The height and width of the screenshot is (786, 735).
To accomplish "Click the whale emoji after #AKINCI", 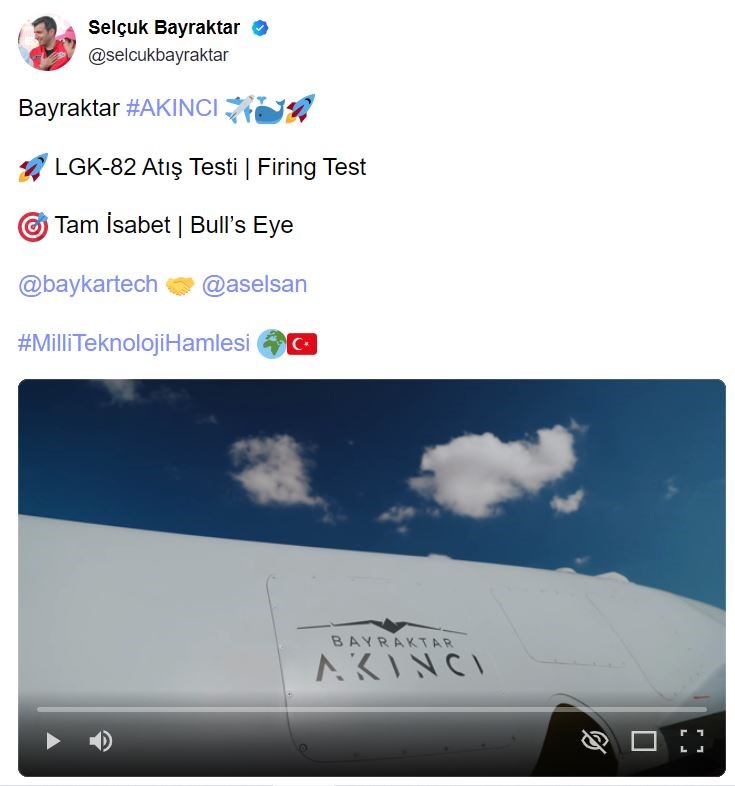I will [x=269, y=108].
